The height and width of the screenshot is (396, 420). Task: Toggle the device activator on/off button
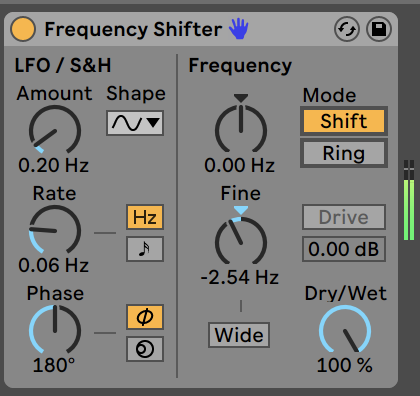point(23,29)
